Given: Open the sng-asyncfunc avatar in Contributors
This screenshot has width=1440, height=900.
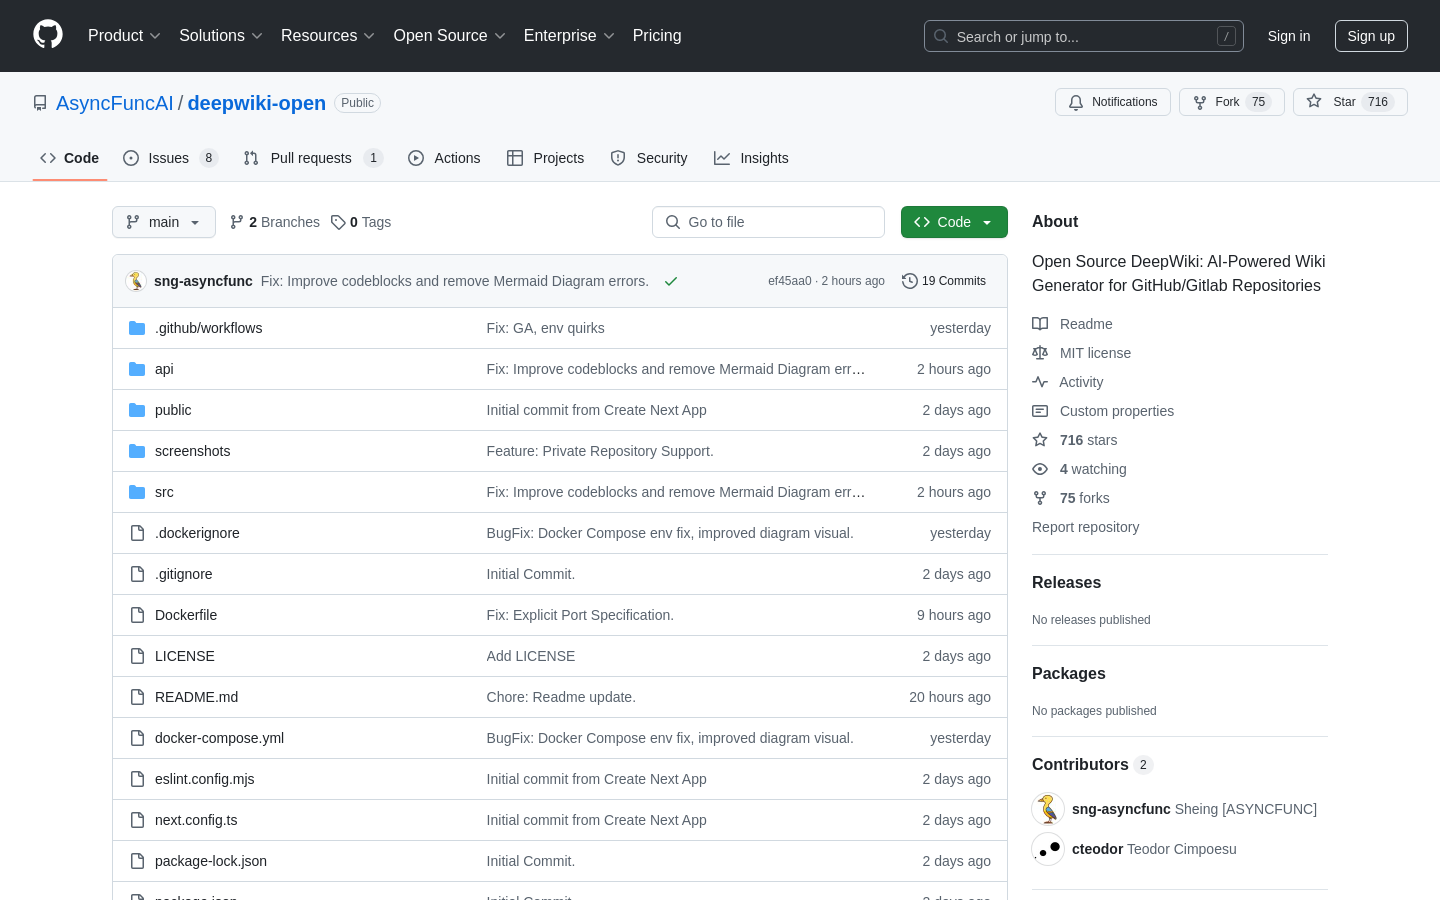Looking at the screenshot, I should (1048, 809).
